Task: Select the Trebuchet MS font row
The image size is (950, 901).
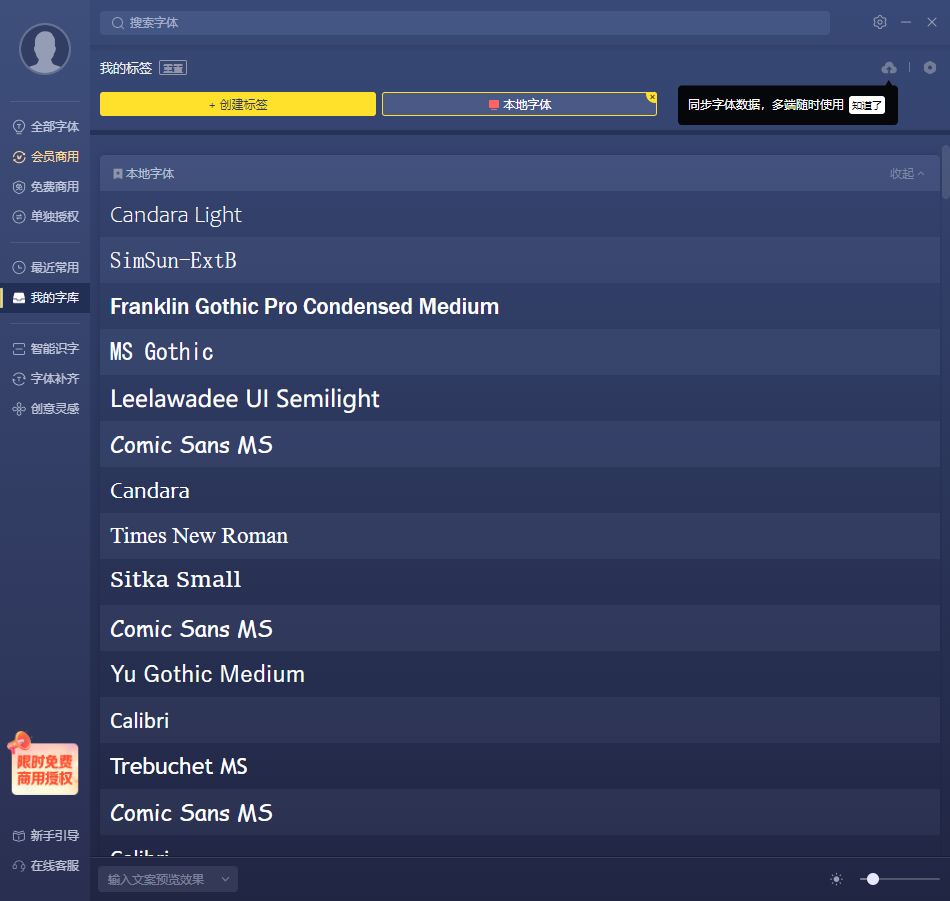Action: tap(520, 766)
